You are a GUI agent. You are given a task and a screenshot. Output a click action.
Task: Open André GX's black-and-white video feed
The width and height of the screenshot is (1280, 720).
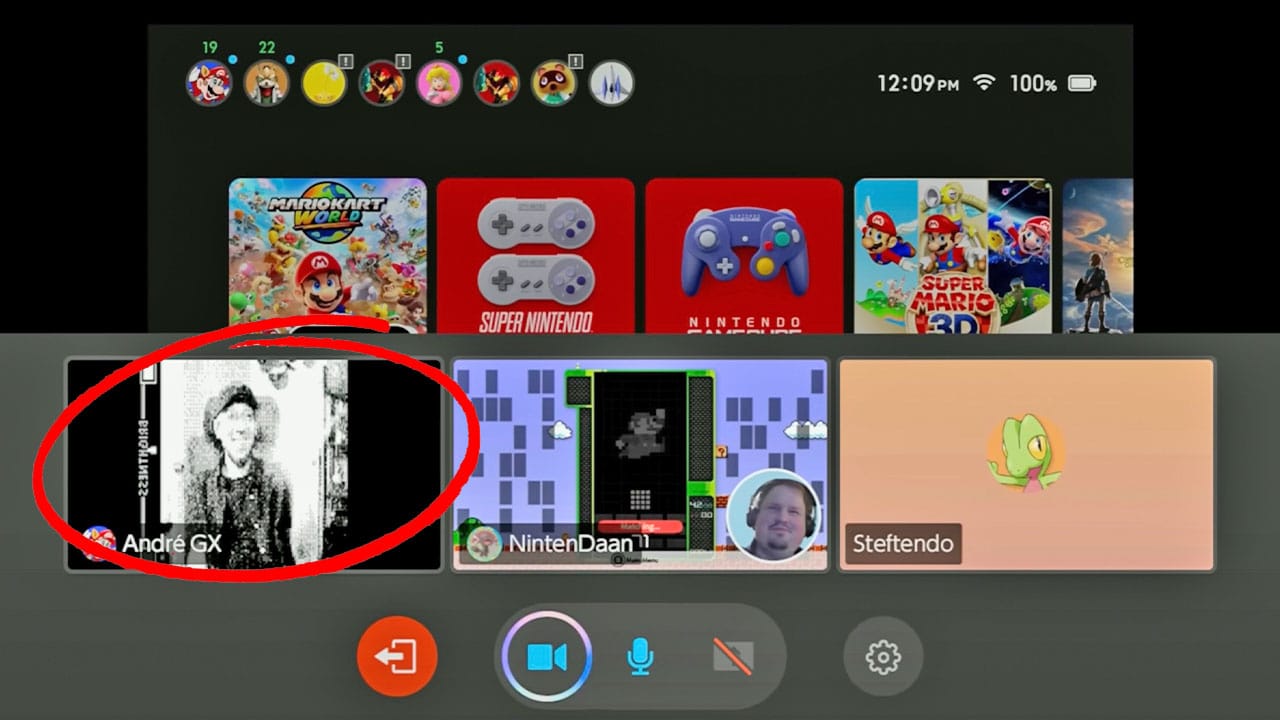click(x=254, y=465)
